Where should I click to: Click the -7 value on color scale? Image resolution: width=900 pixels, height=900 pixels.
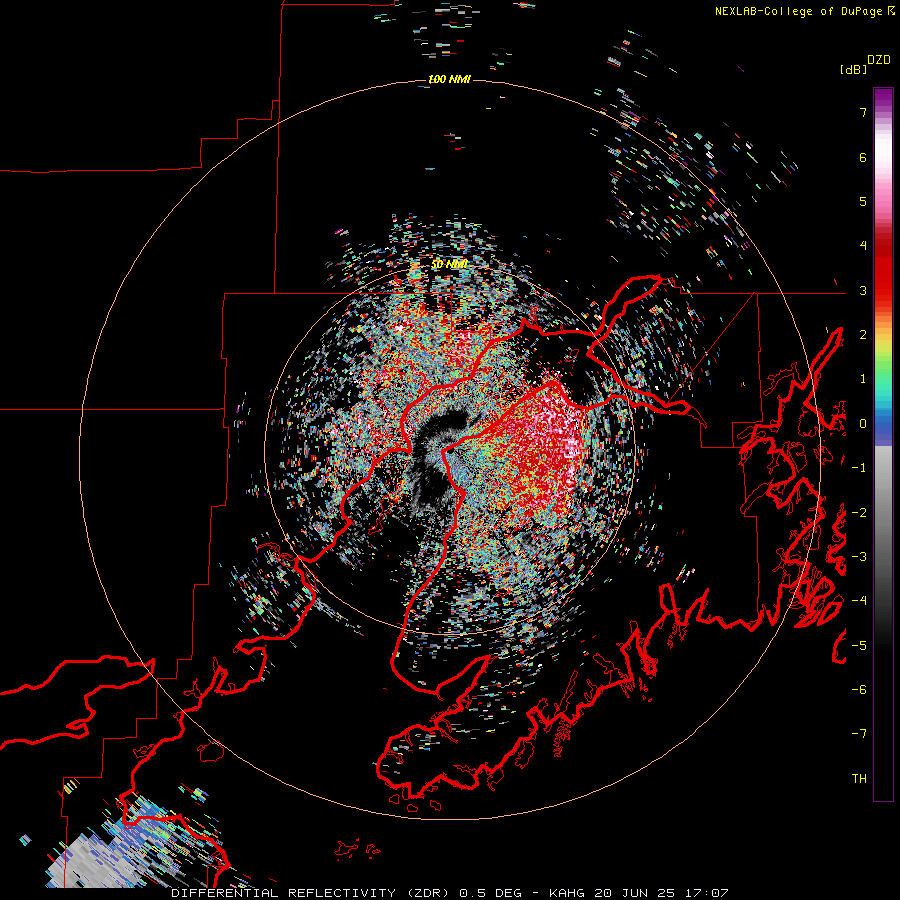pos(859,734)
